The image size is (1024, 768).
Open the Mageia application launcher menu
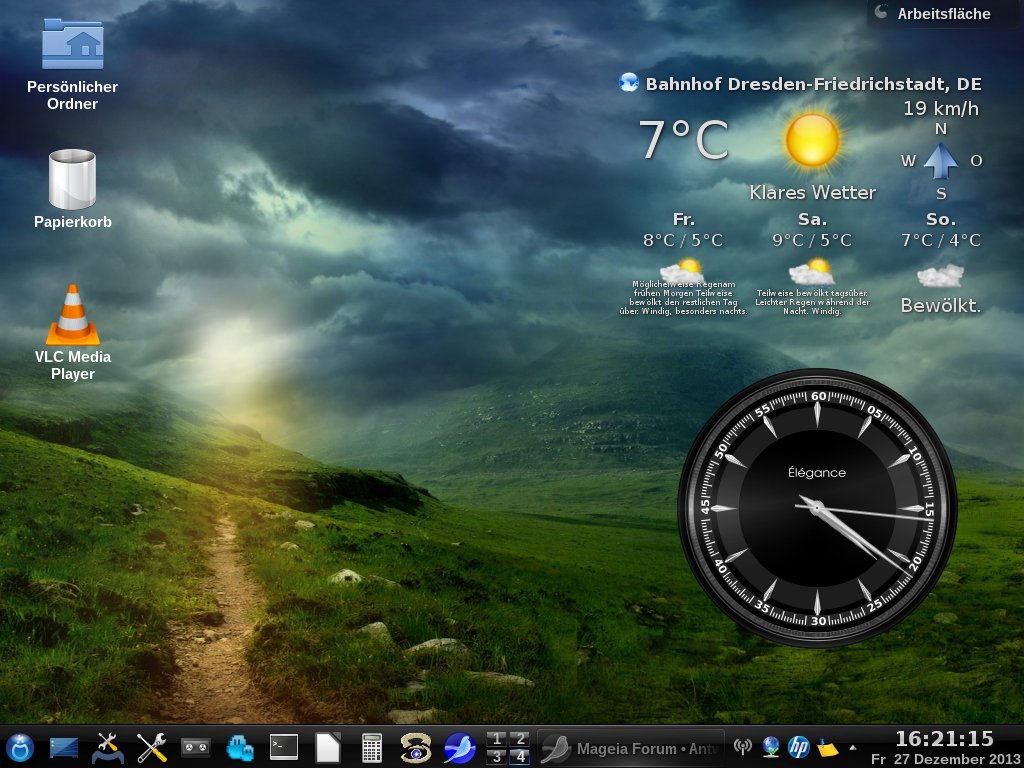point(20,748)
